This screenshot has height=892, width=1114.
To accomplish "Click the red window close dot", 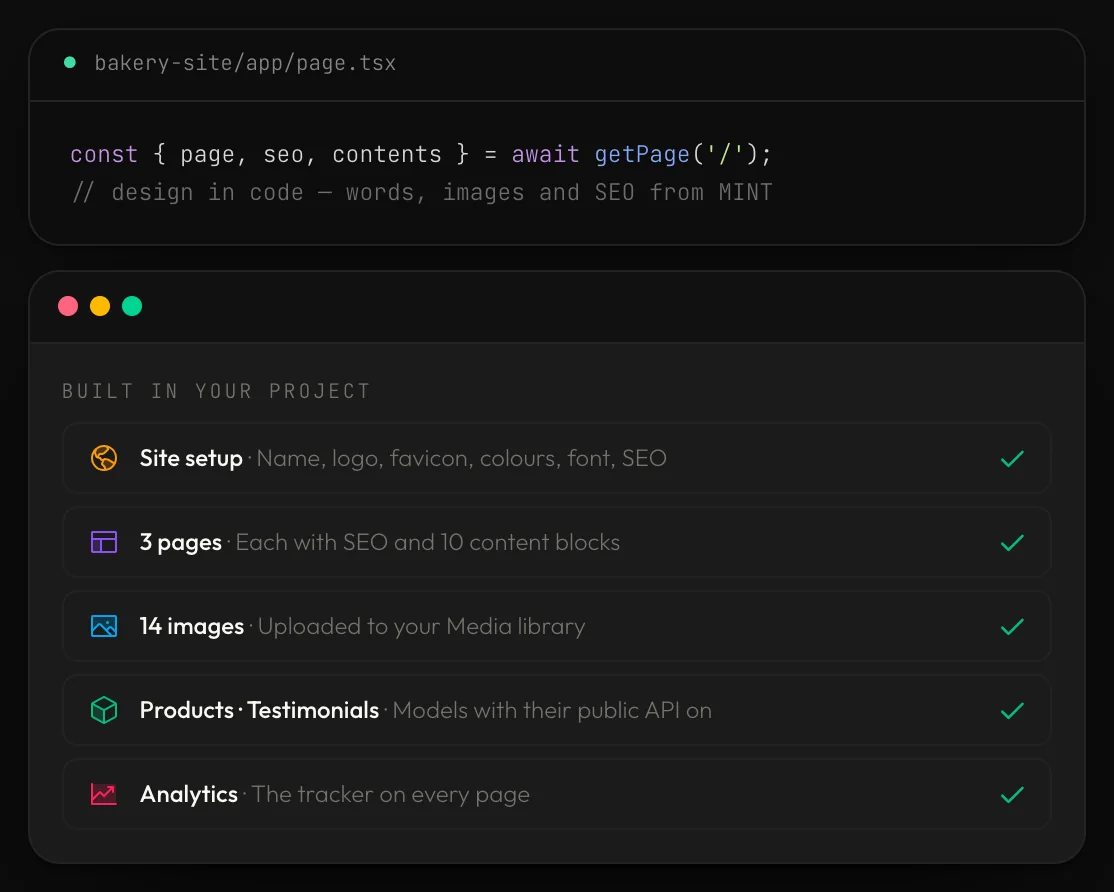I will click(68, 306).
